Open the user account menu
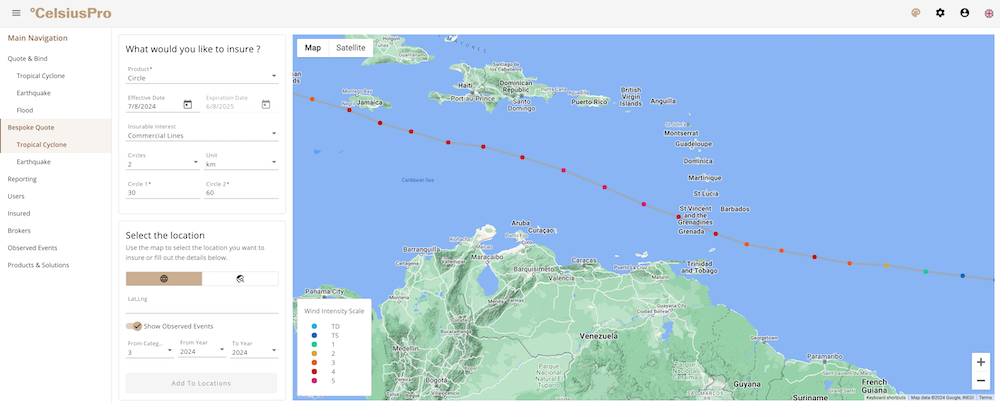The width and height of the screenshot is (1000, 403). click(965, 13)
